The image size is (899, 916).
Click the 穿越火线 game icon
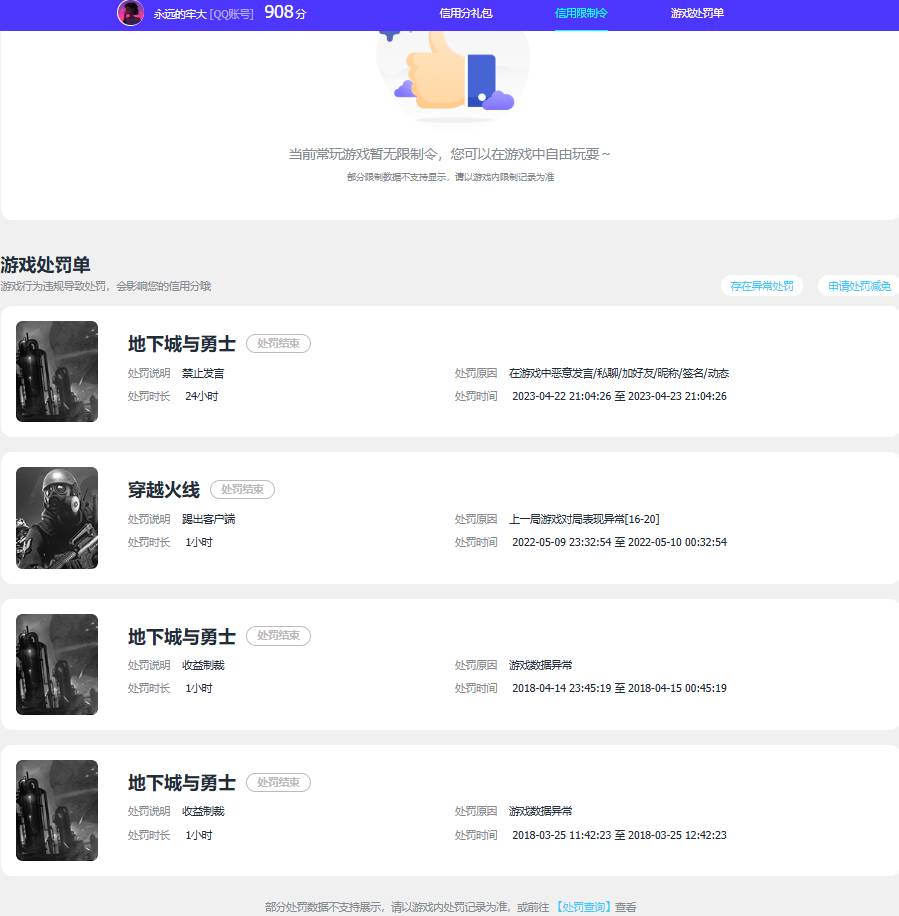[56, 517]
